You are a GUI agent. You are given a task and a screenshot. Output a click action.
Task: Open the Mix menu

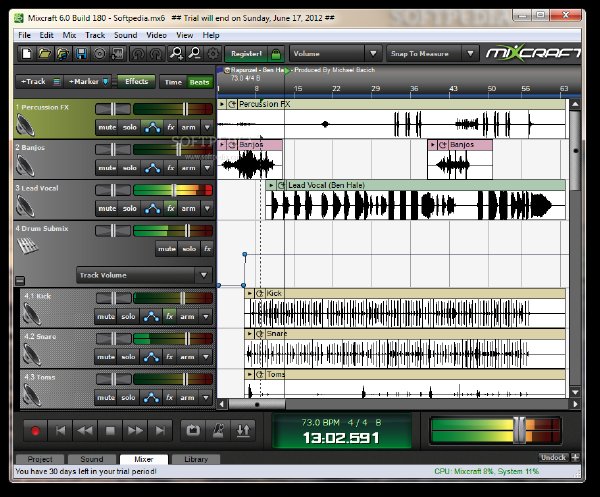click(69, 35)
